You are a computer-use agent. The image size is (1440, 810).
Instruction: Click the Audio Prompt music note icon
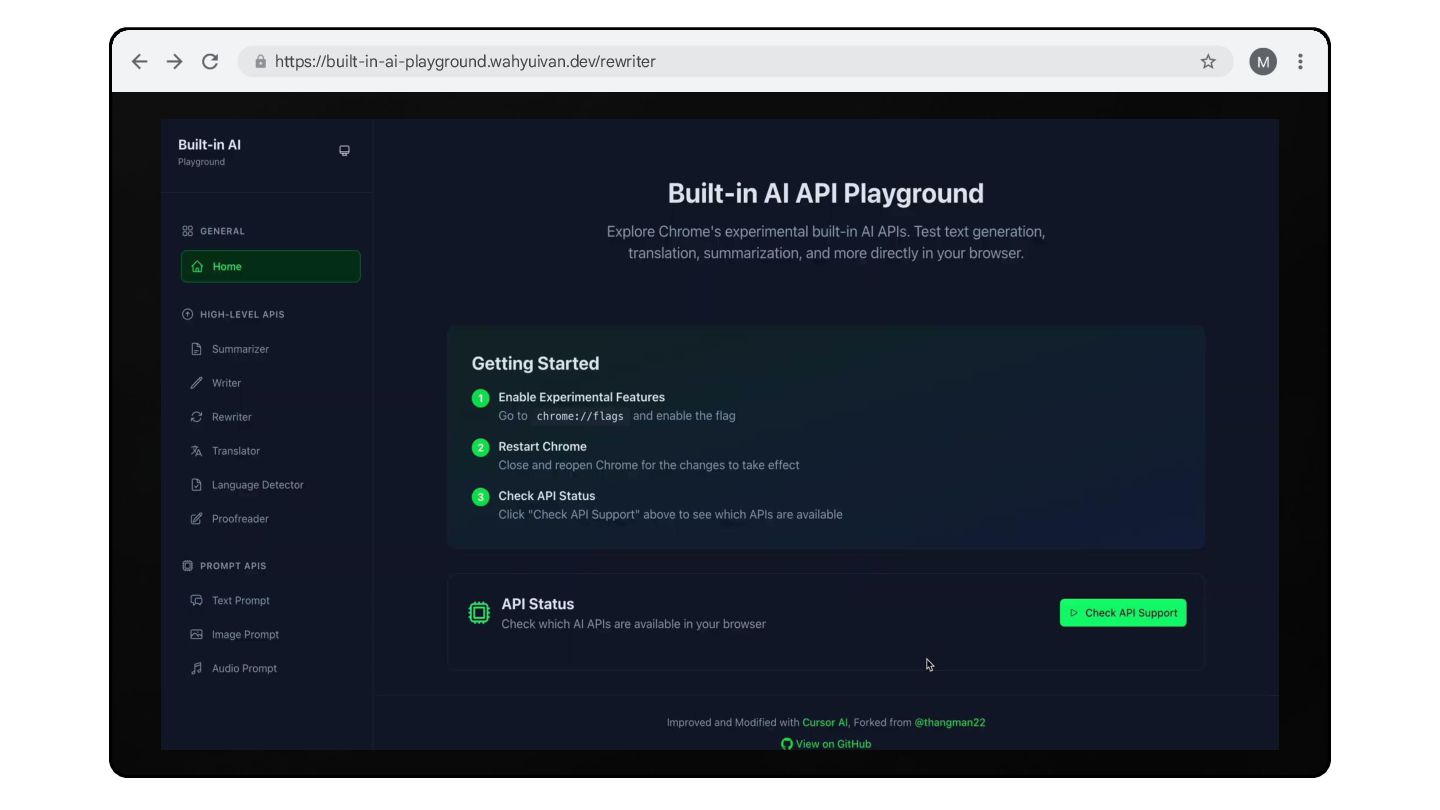(x=197, y=669)
